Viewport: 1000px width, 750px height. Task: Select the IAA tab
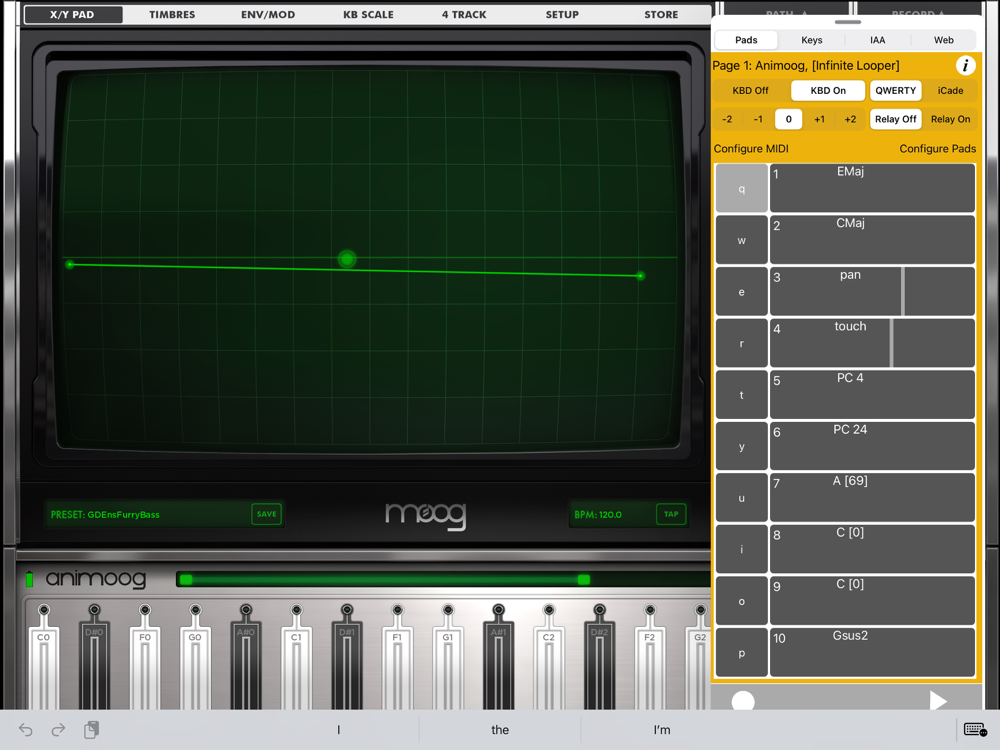[x=878, y=40]
